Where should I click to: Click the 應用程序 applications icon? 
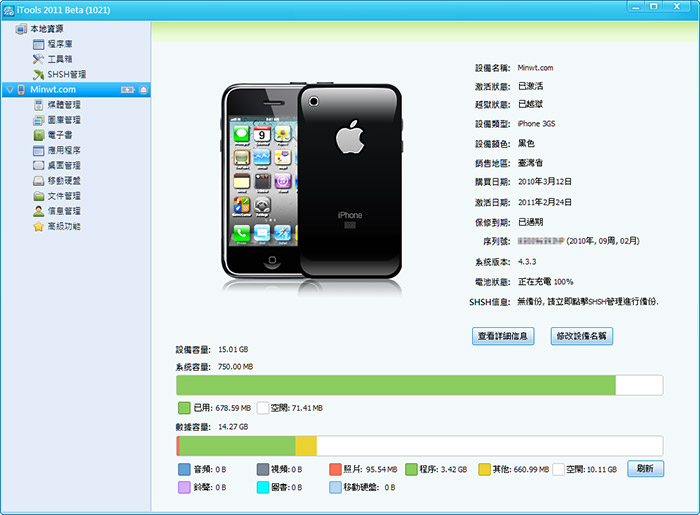click(38, 150)
